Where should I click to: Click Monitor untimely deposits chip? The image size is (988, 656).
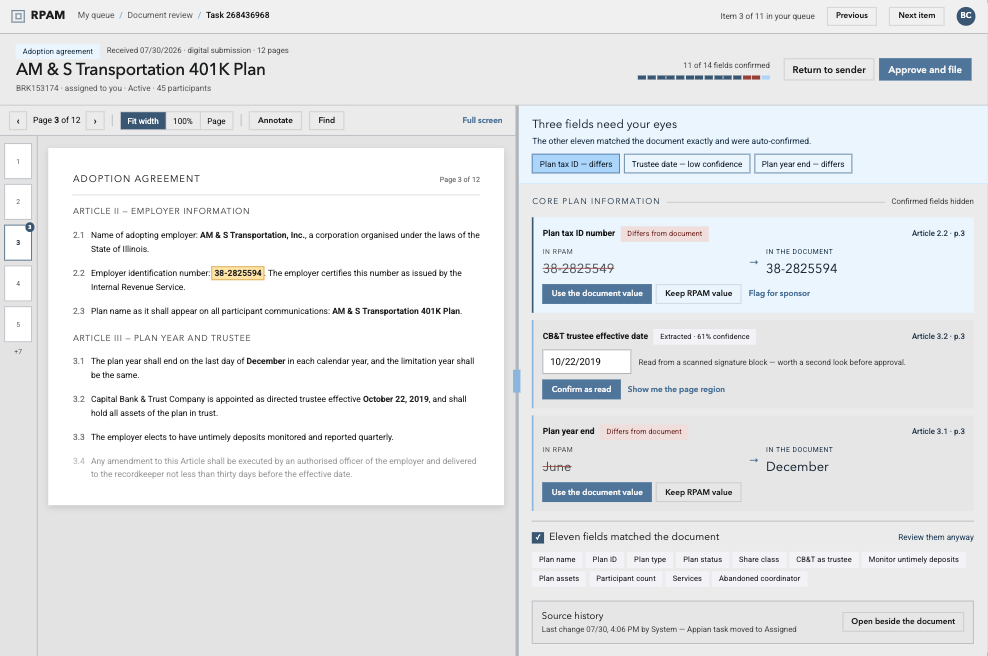pos(913,560)
